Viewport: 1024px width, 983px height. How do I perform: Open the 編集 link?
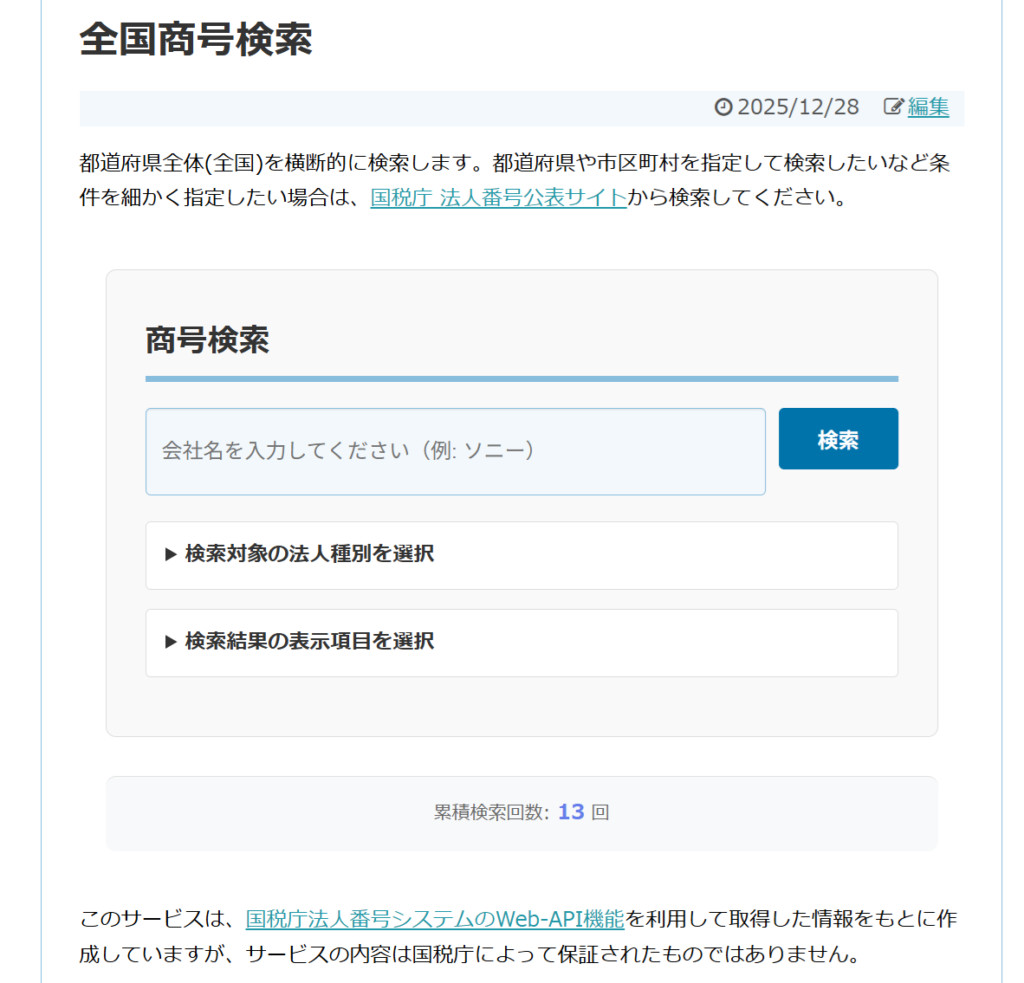click(x=928, y=107)
